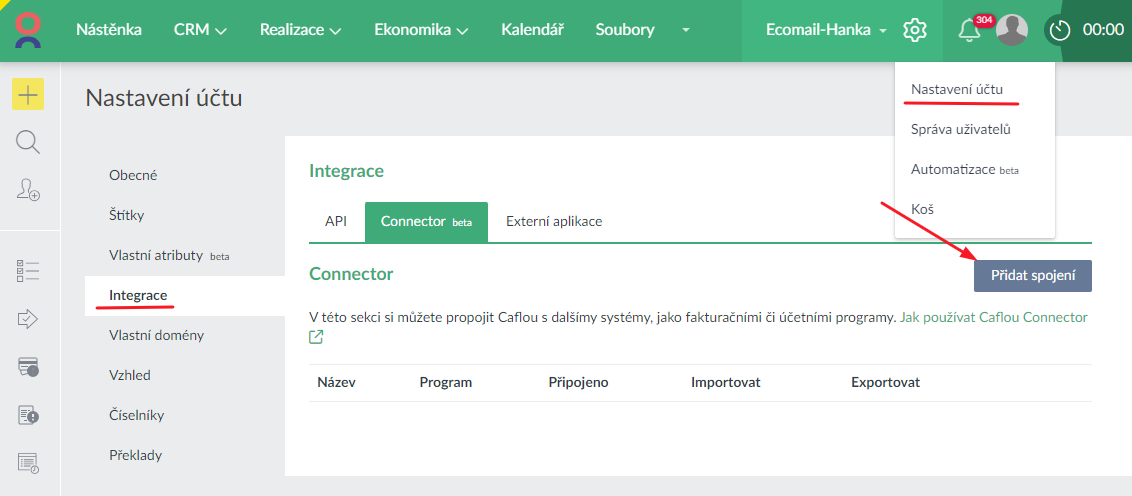Start the timer clock icon
The width and height of the screenshot is (1132, 496).
1059,30
